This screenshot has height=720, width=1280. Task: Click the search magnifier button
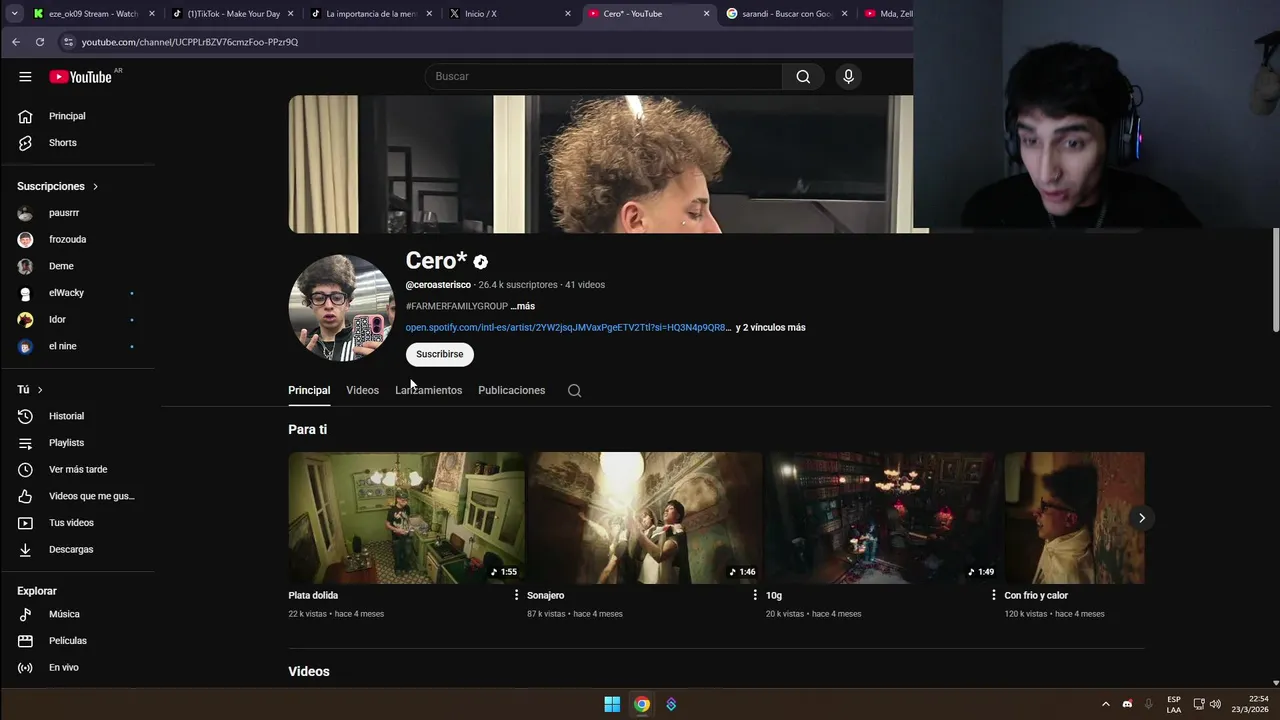pos(803,77)
